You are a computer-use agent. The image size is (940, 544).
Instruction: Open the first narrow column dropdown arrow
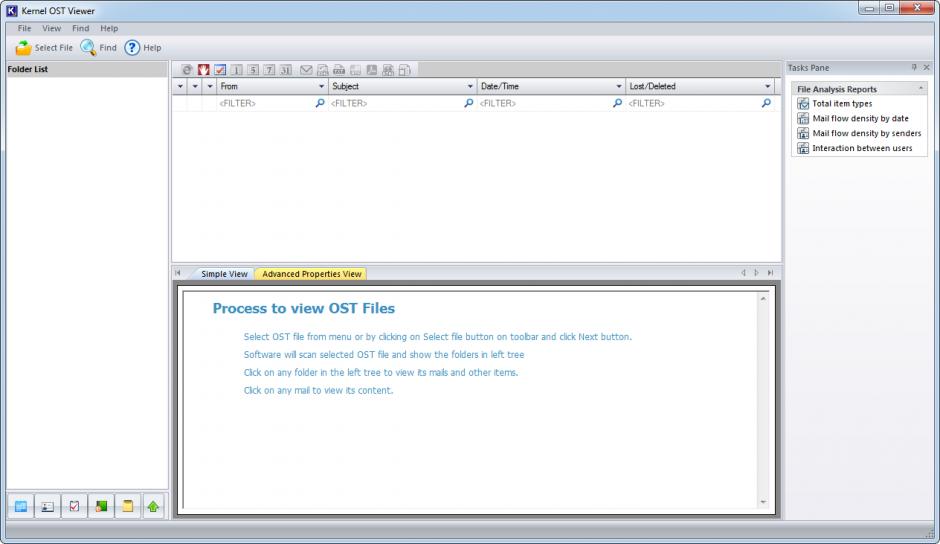click(x=180, y=86)
